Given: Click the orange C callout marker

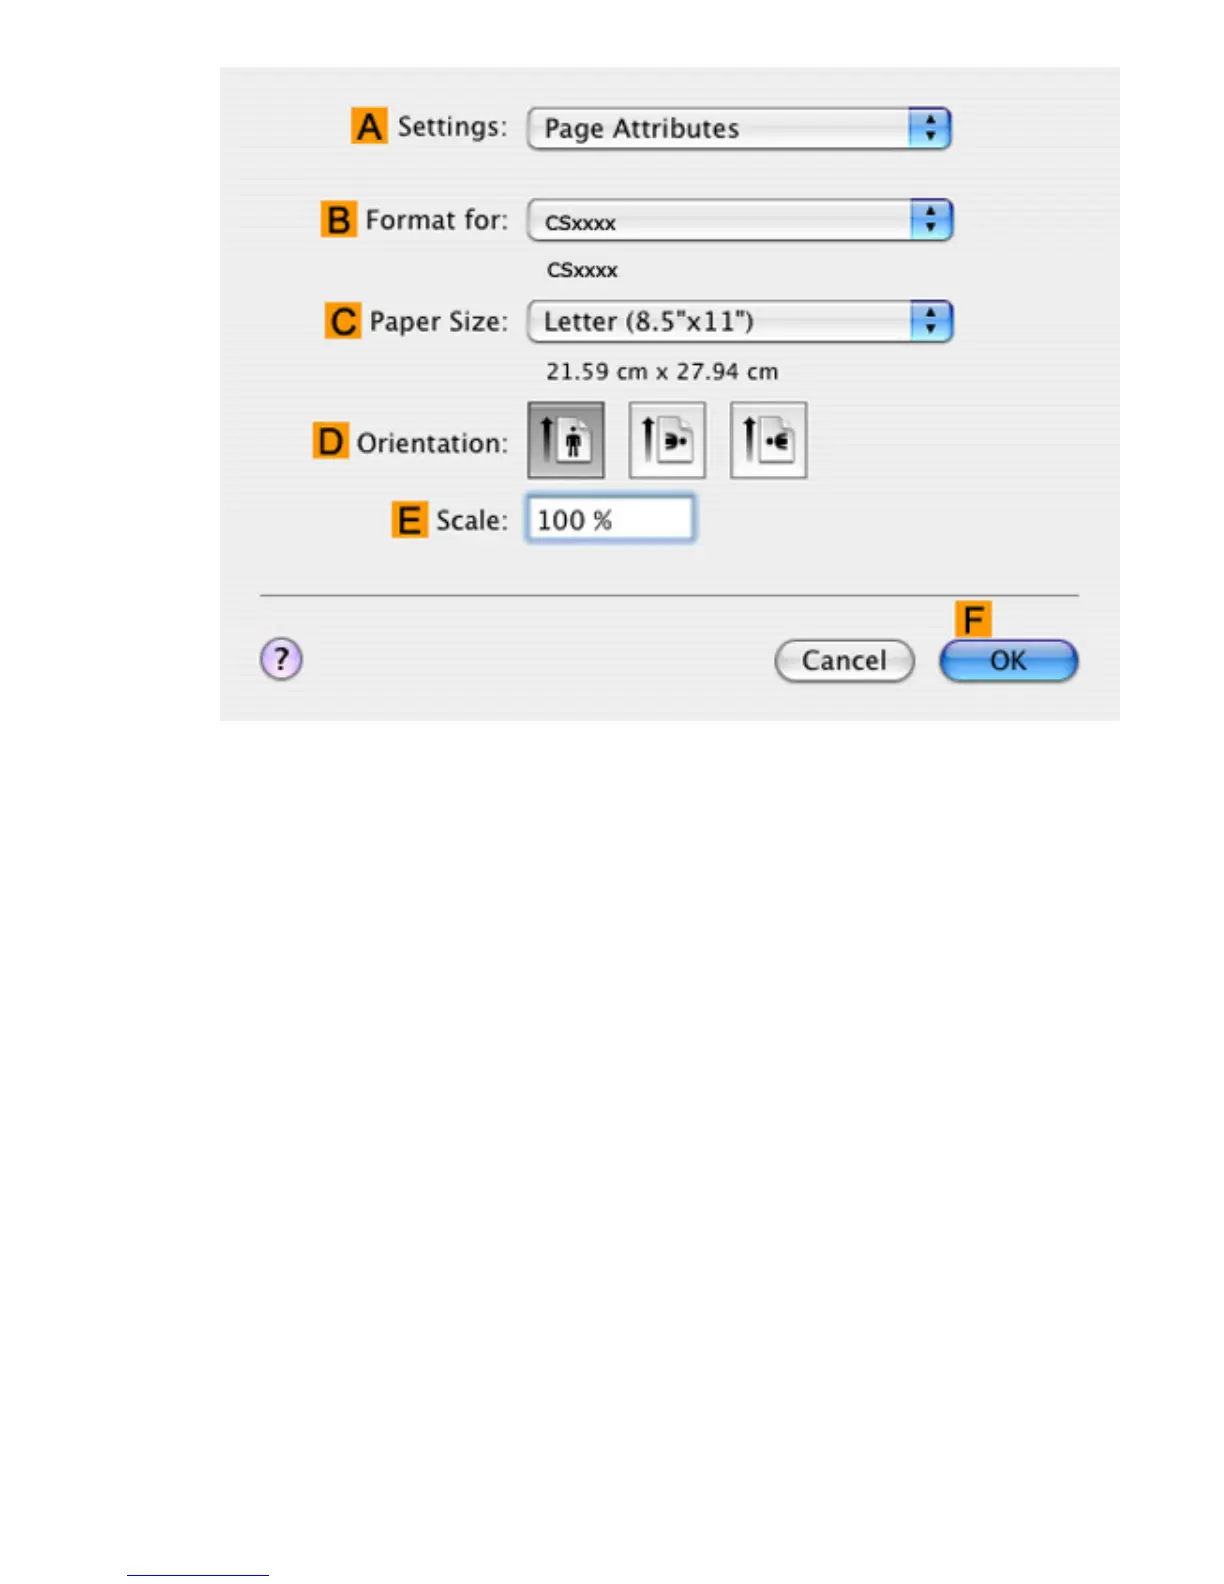Looking at the screenshot, I should 343,321.
